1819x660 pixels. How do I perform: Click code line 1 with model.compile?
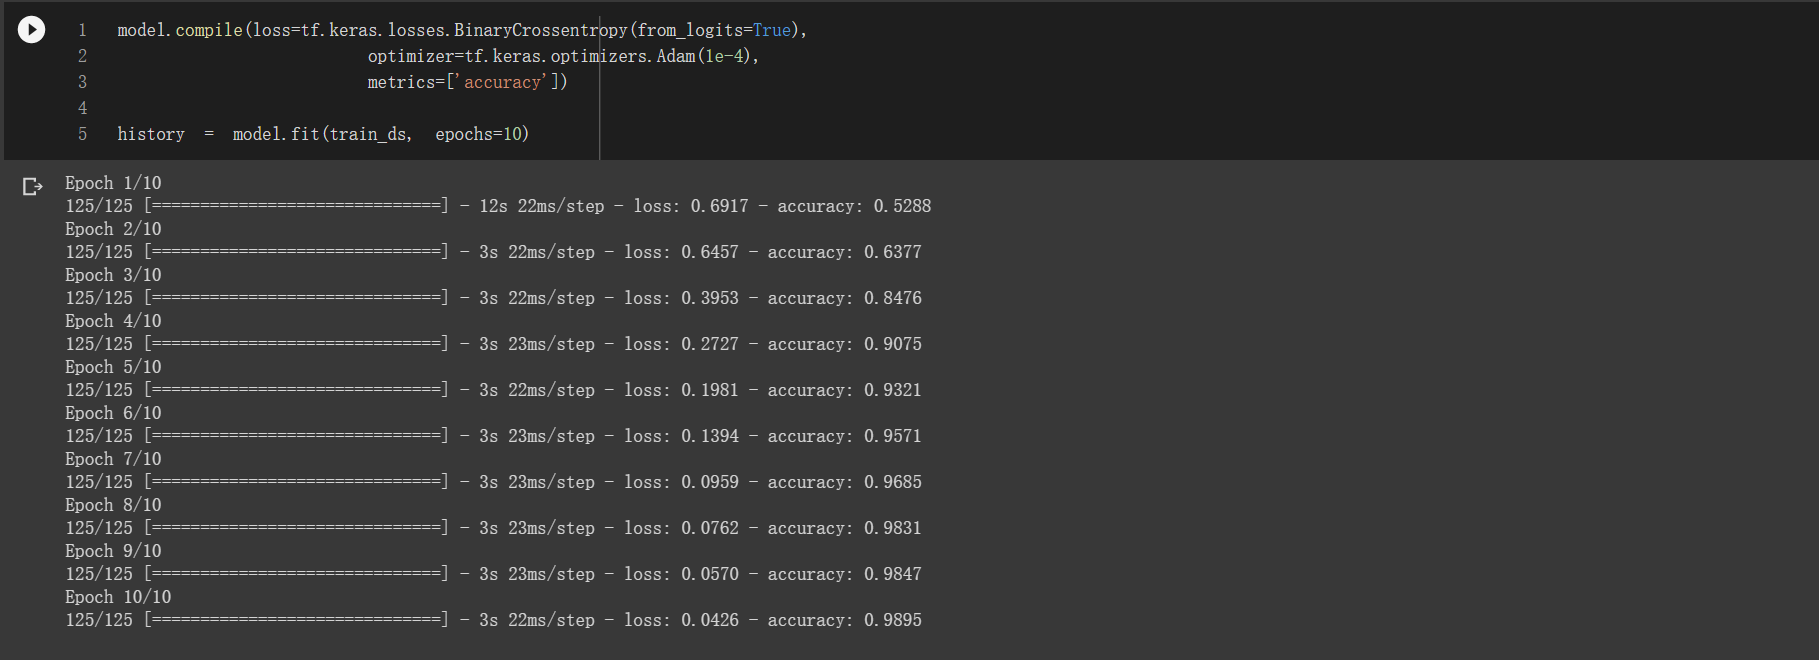pyautogui.click(x=462, y=30)
